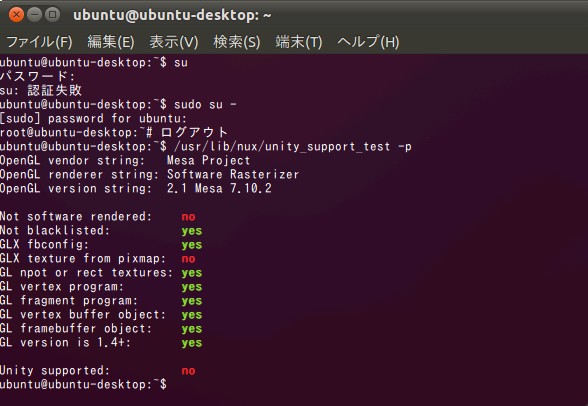Click the green yes beside Not blacklisted
588x406 pixels.
(192, 231)
